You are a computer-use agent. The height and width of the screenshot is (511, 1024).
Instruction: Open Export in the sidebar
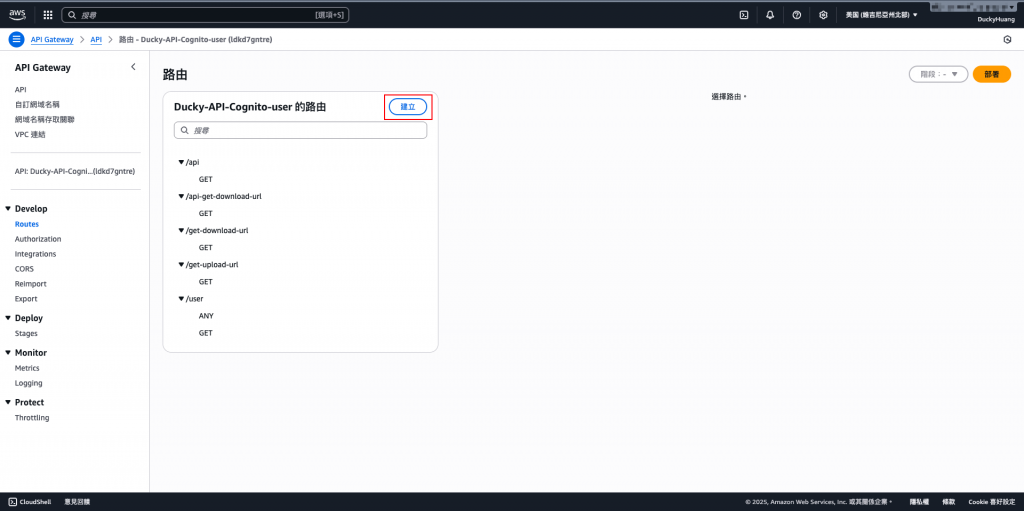(x=26, y=299)
